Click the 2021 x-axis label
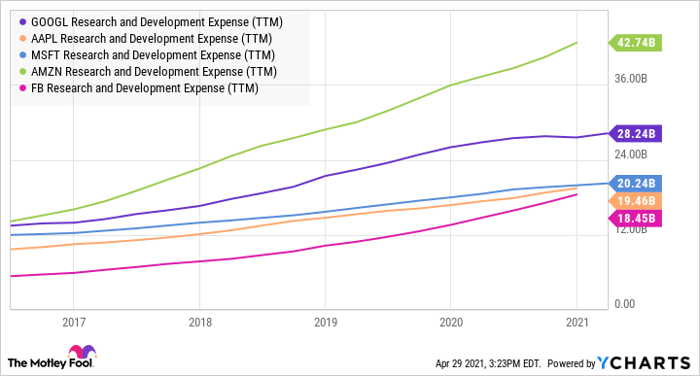This screenshot has width=700, height=376. (577, 322)
